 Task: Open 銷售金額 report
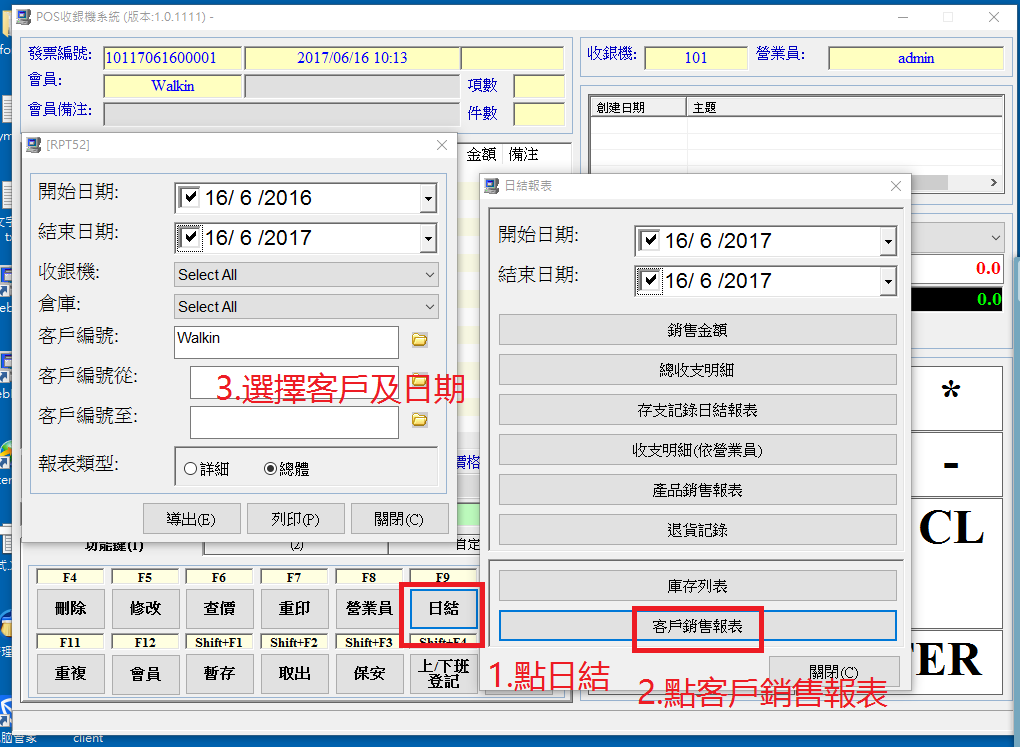coord(697,330)
